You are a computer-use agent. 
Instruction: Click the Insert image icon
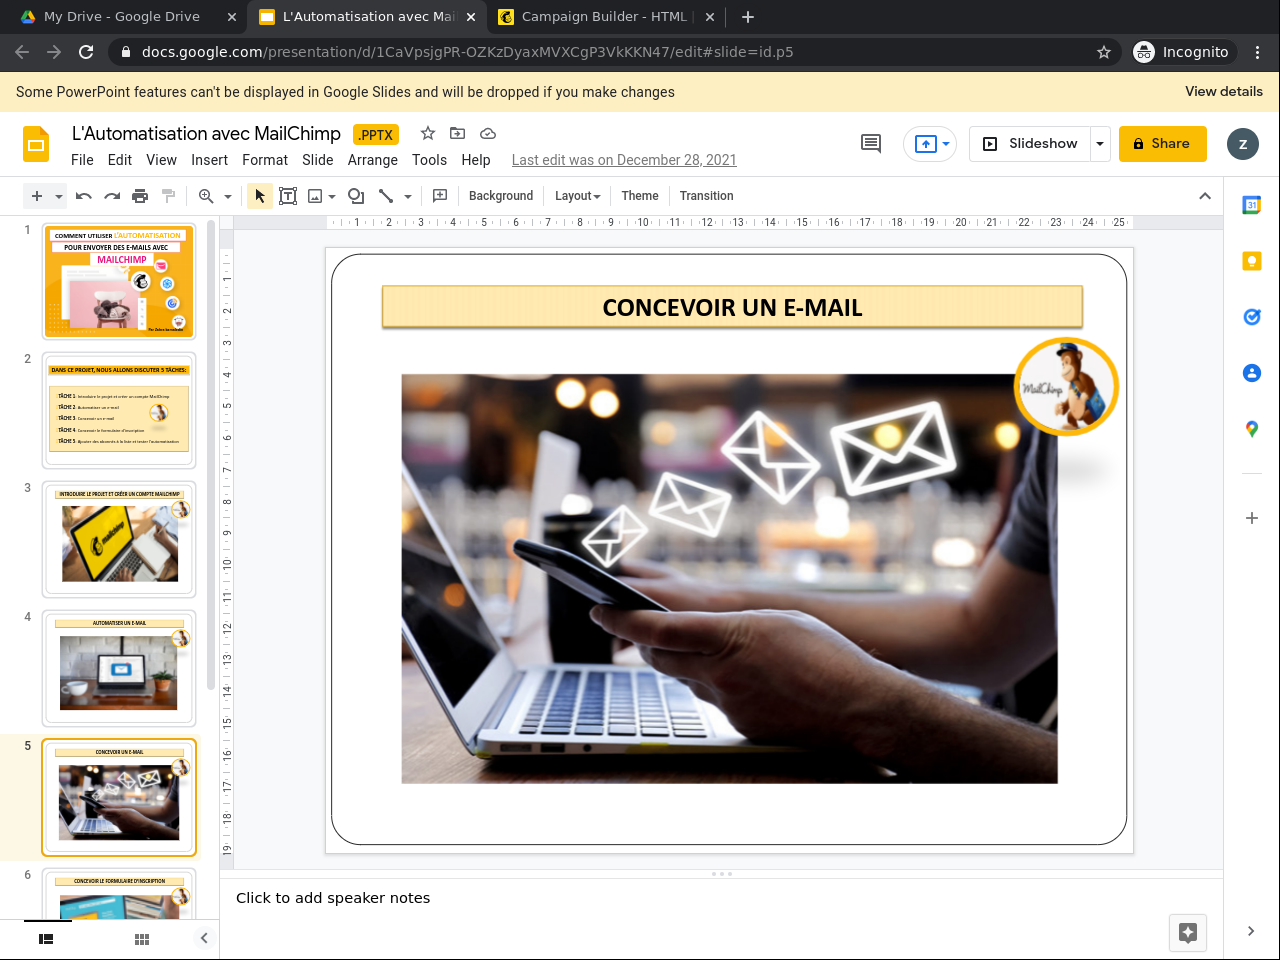(315, 196)
